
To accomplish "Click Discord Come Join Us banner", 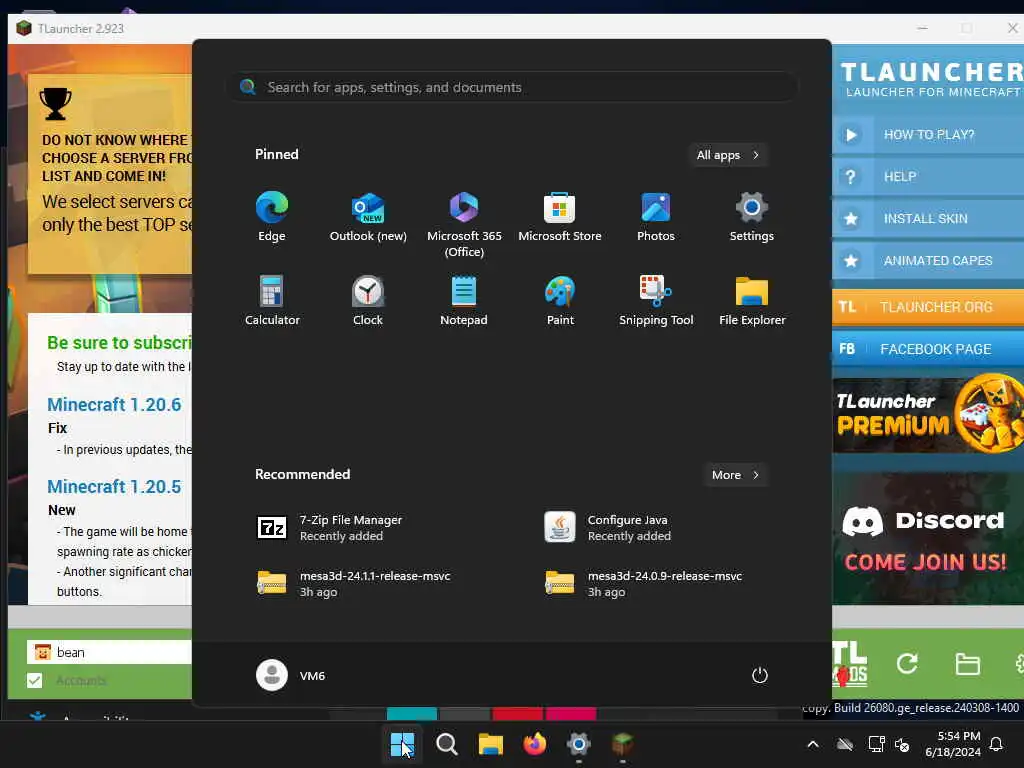I will click(x=928, y=539).
